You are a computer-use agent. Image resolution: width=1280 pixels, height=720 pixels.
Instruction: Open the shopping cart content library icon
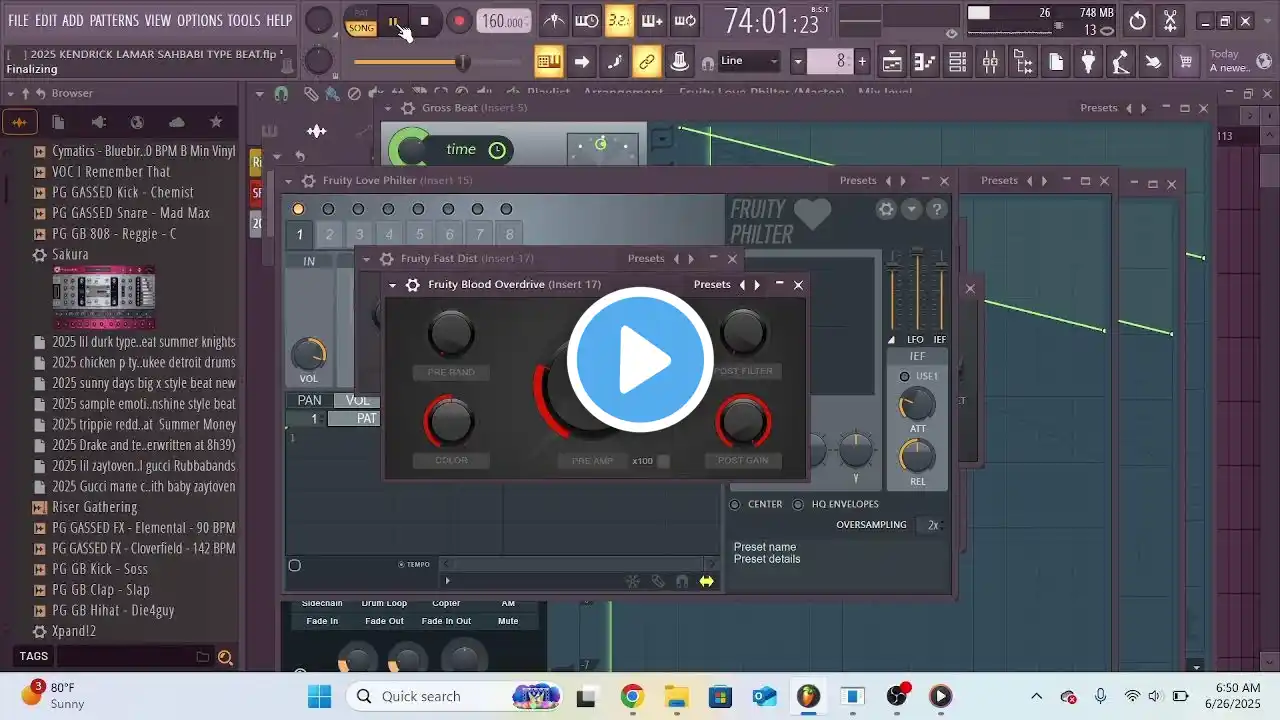[1186, 62]
